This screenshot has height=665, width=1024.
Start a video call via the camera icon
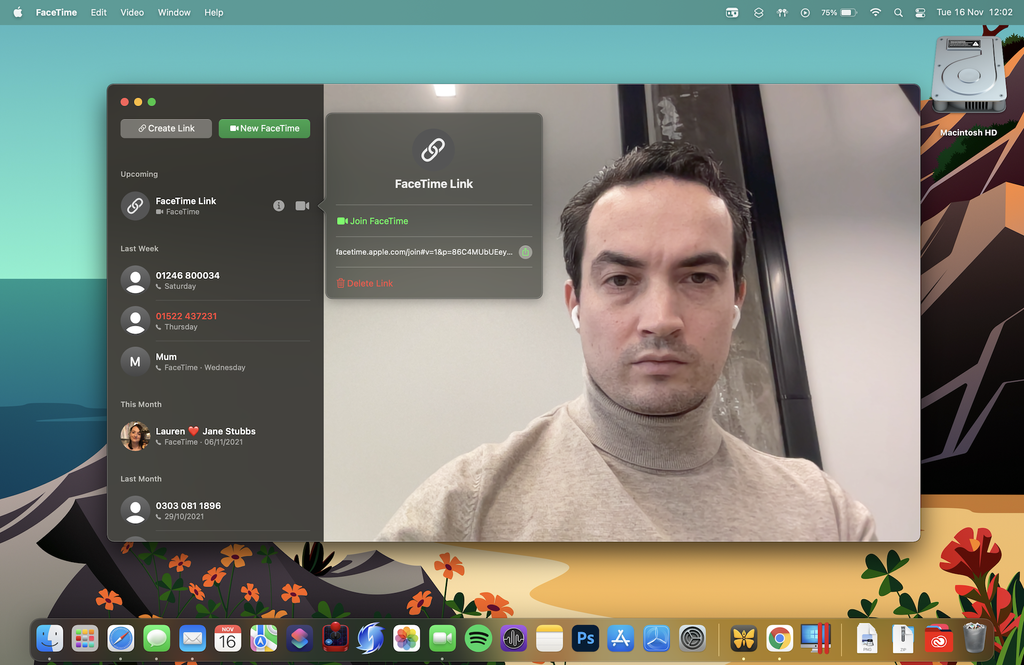301,205
